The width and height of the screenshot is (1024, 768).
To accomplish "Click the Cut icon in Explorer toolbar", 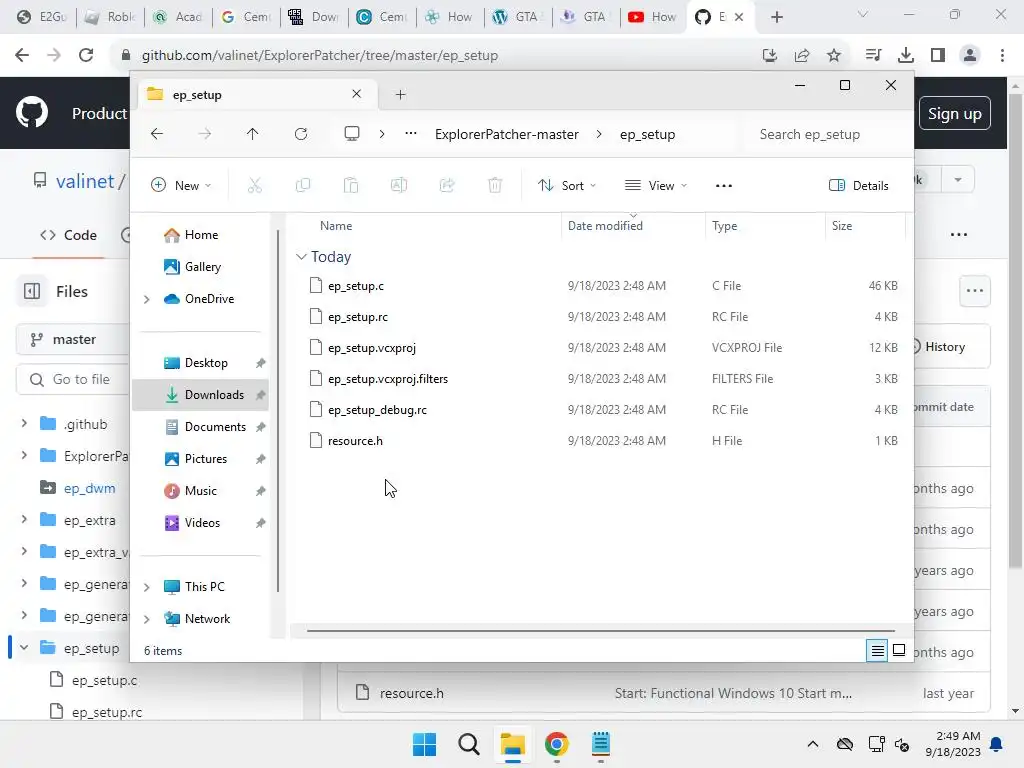I will (255, 185).
